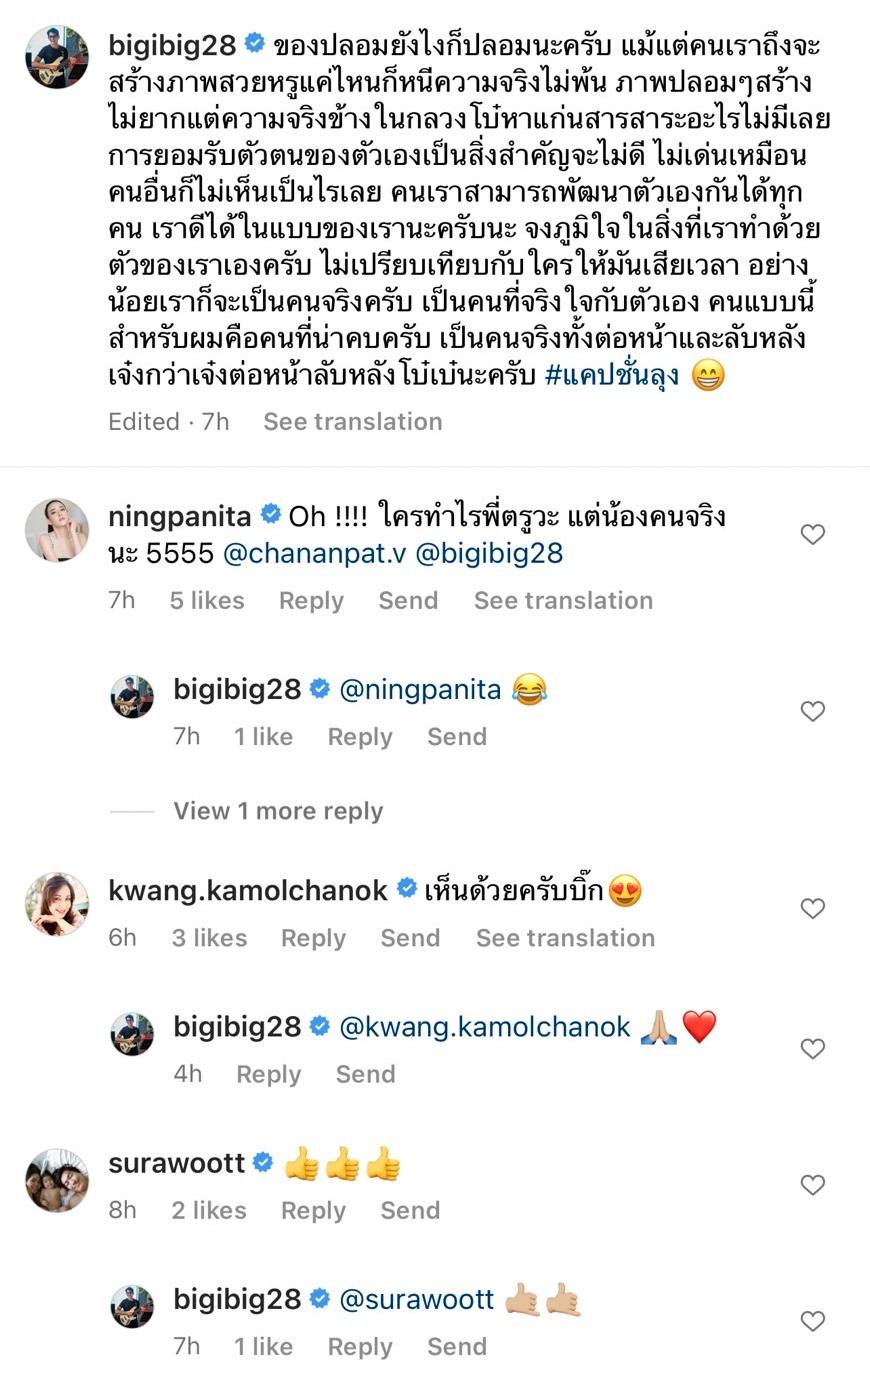Like bigibig28's reply to ningpanita
Image resolution: width=870 pixels, height=1381 pixels.
(x=813, y=711)
